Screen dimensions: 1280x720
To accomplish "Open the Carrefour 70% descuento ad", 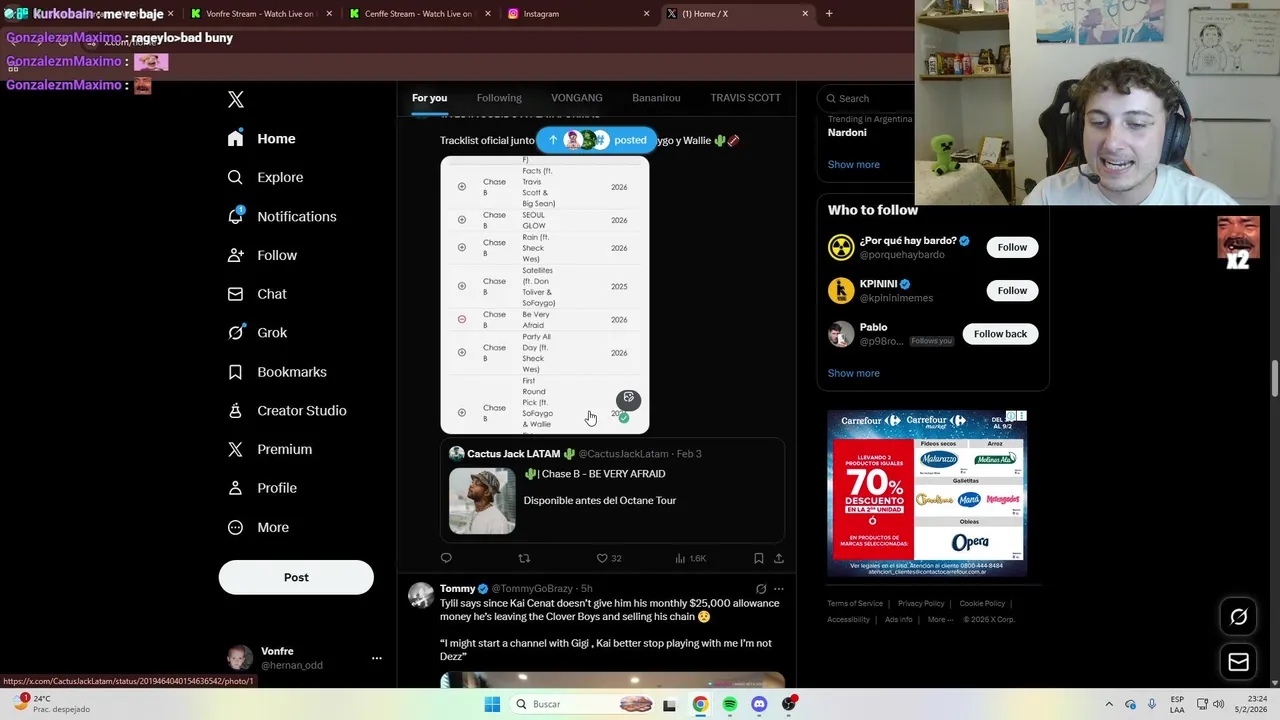I will click(927, 493).
